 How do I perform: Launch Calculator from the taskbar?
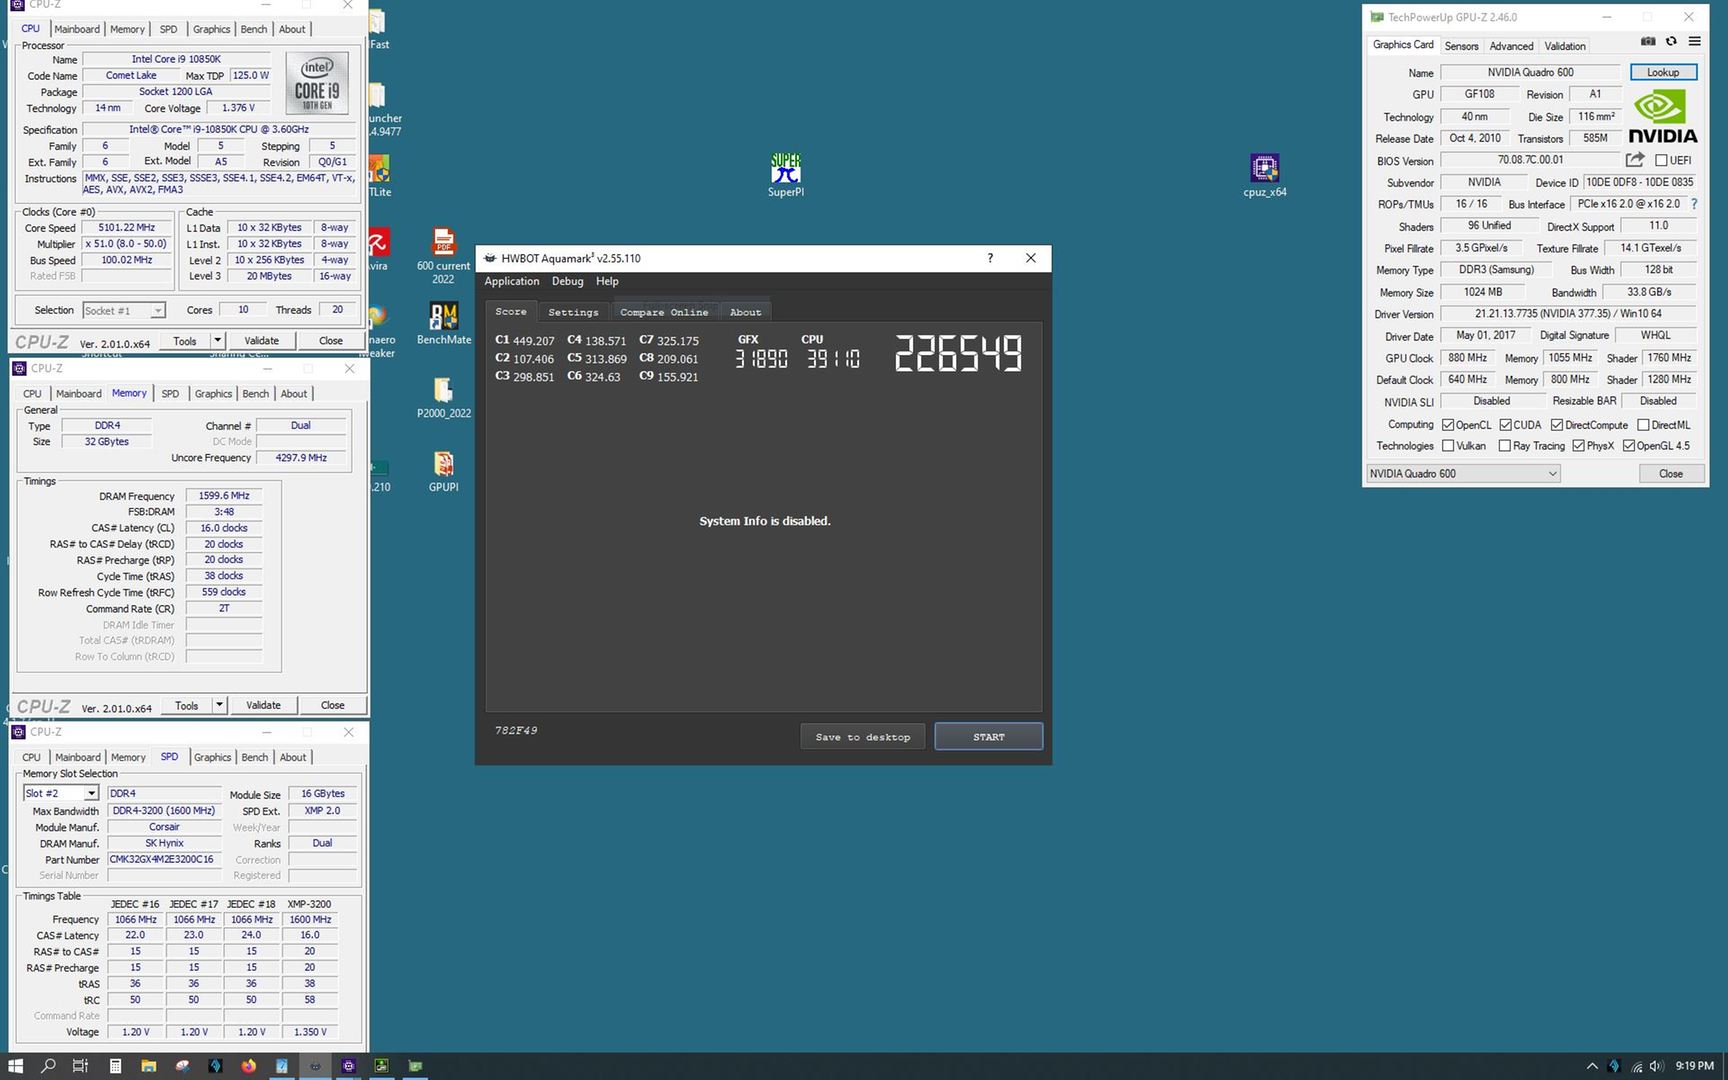tap(115, 1066)
